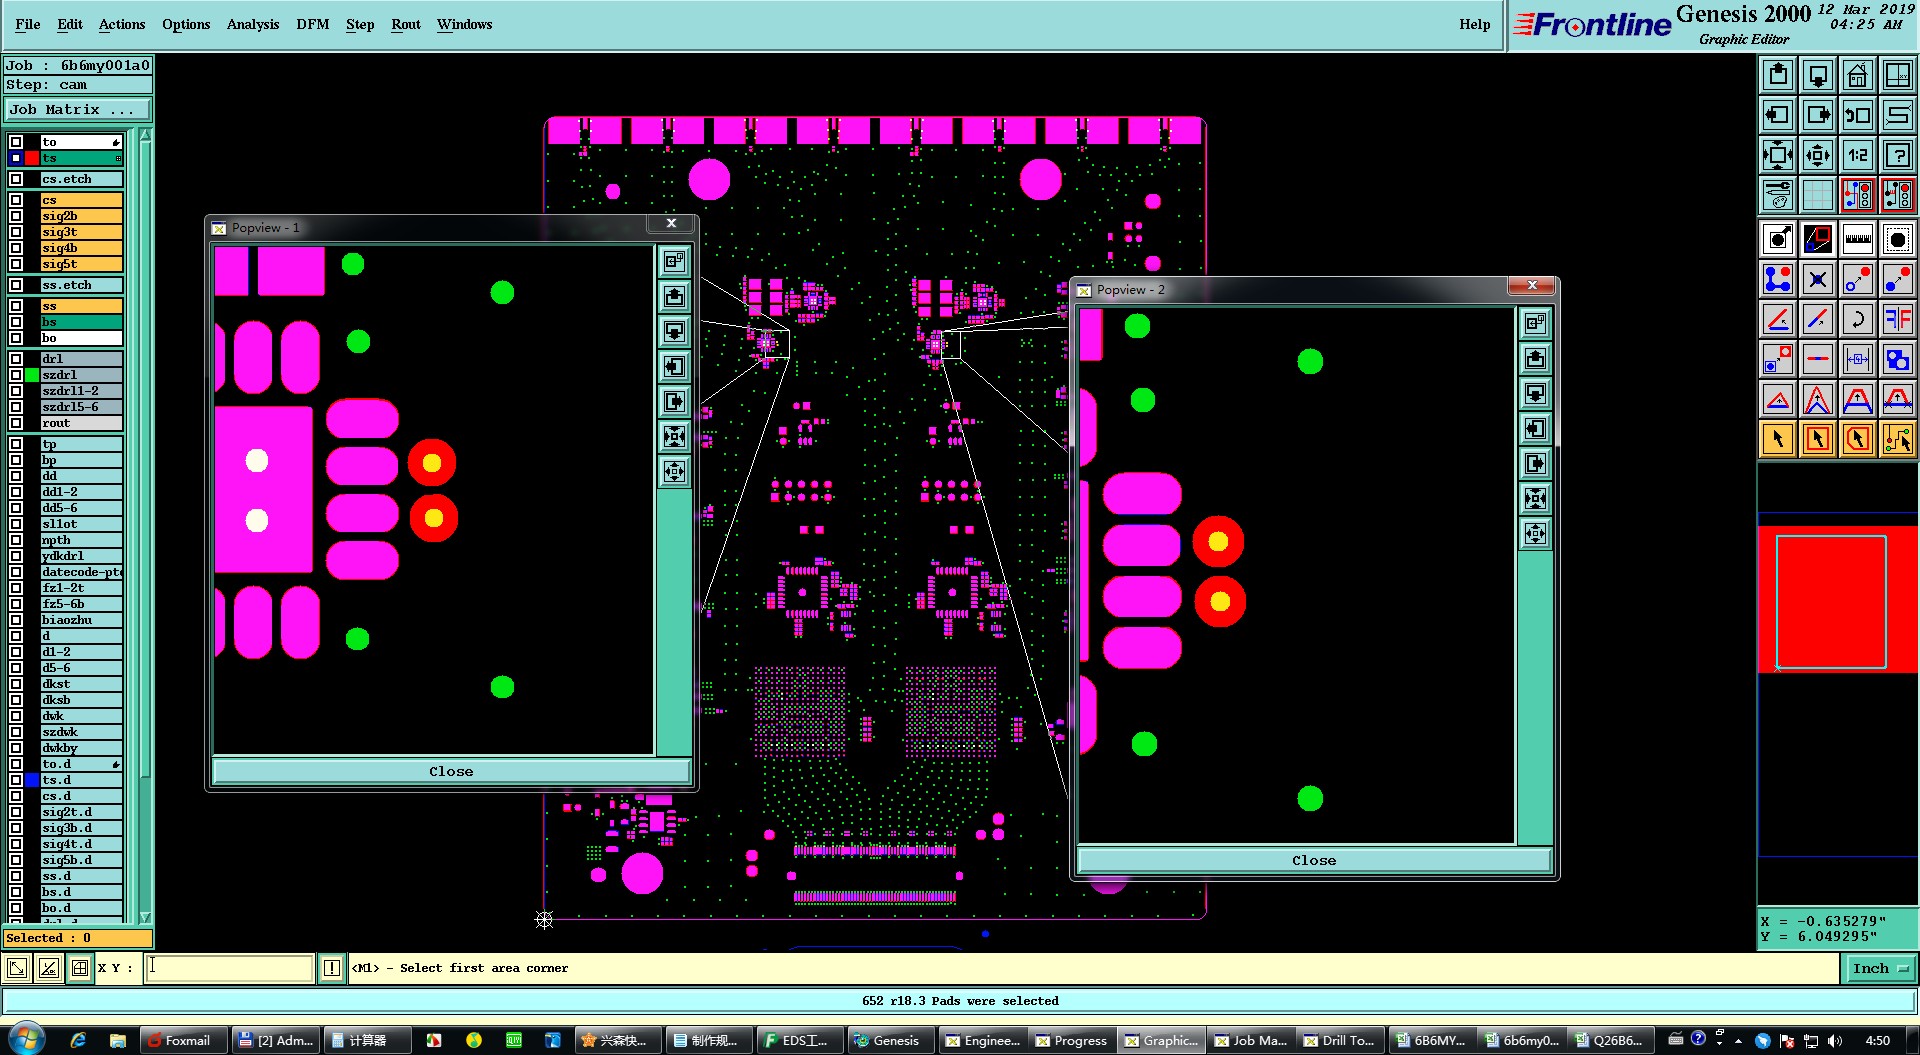The height and width of the screenshot is (1055, 1920).
Task: Open the Job Matrix ... menu button
Action: pos(78,110)
